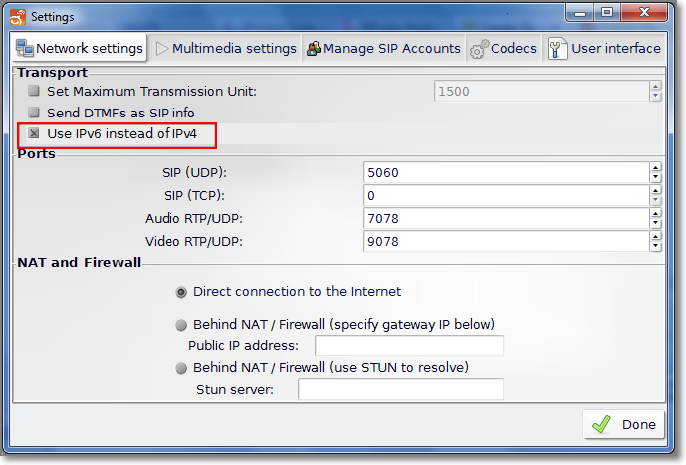Click the SIP (UDP) field showing 5060
The height and width of the screenshot is (465, 686).
coord(506,172)
